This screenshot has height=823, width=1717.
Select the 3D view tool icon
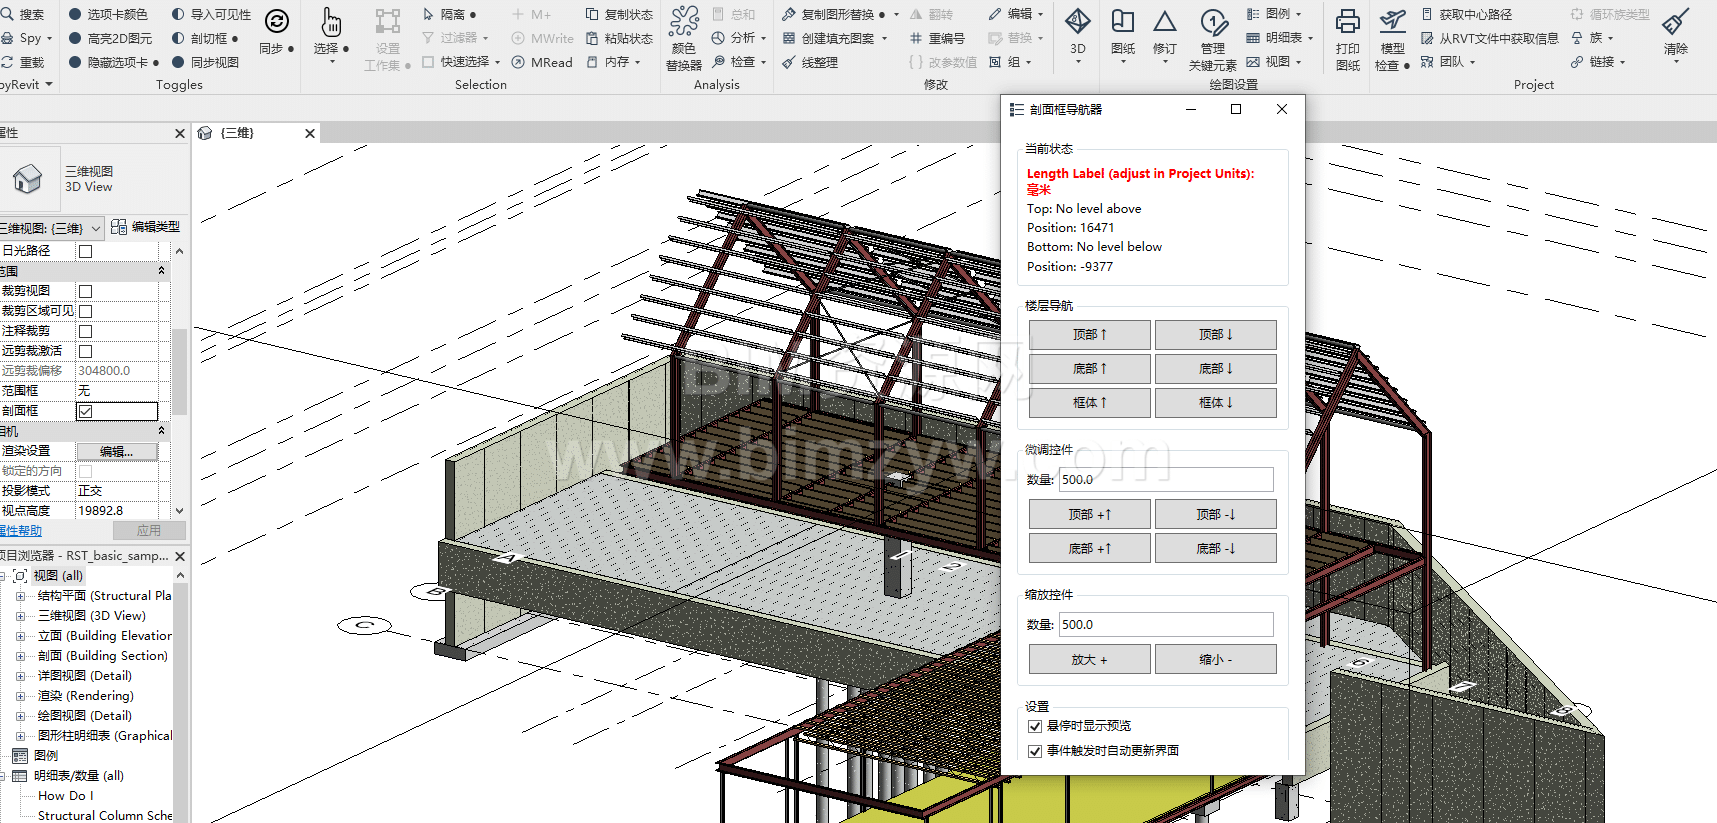[x=1077, y=22]
